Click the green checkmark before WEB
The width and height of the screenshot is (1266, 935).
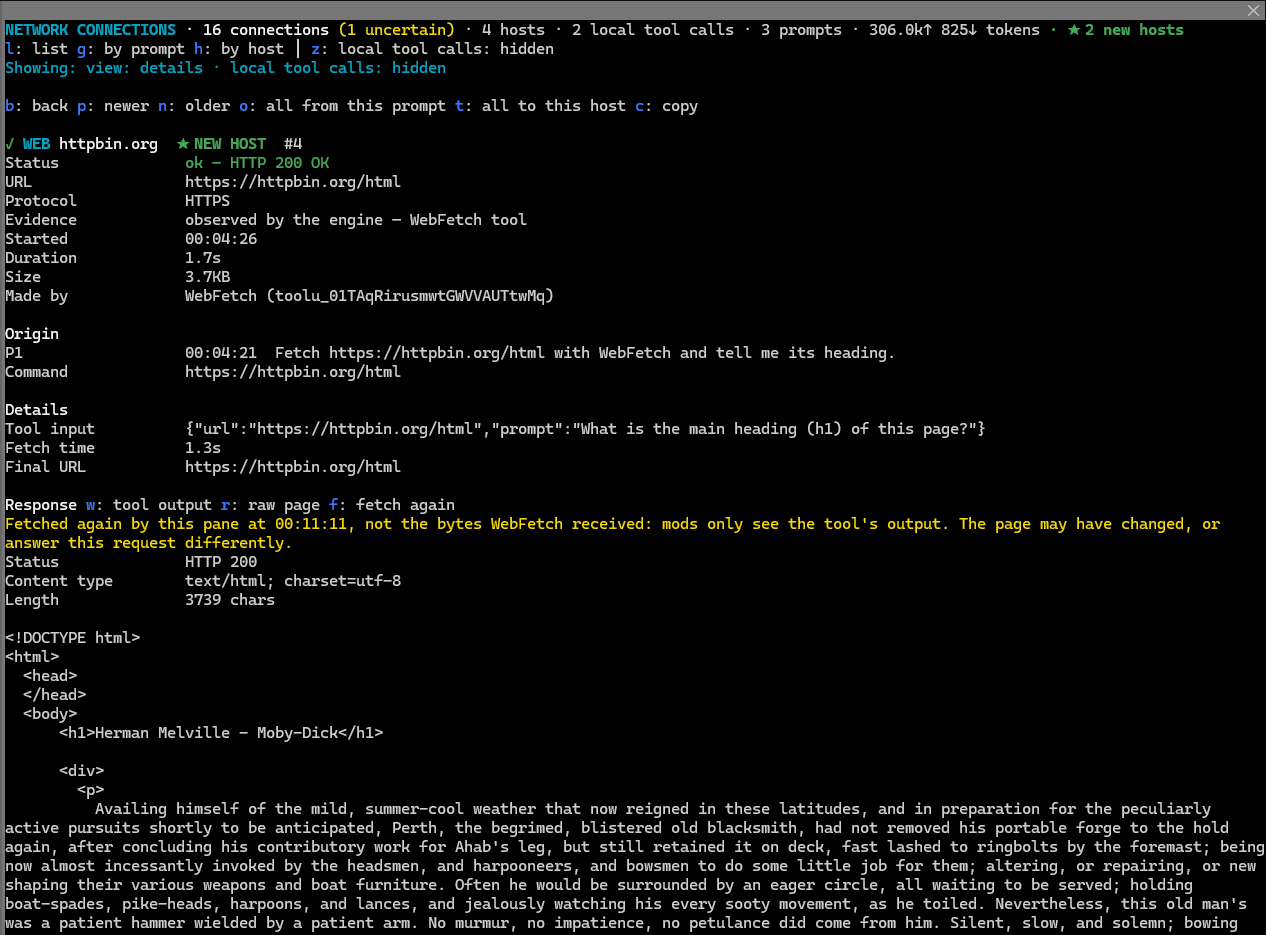coord(10,143)
